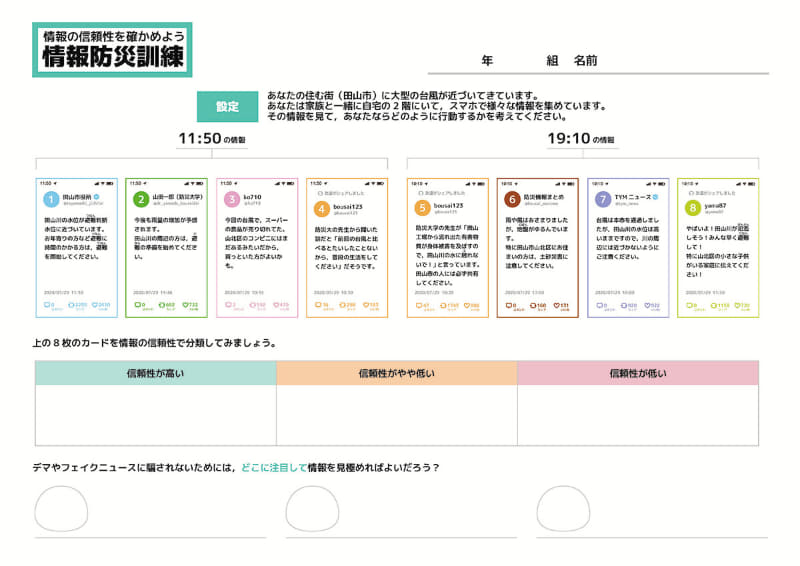
Task: Click the teal text どこに注目して
Action: coord(274,467)
